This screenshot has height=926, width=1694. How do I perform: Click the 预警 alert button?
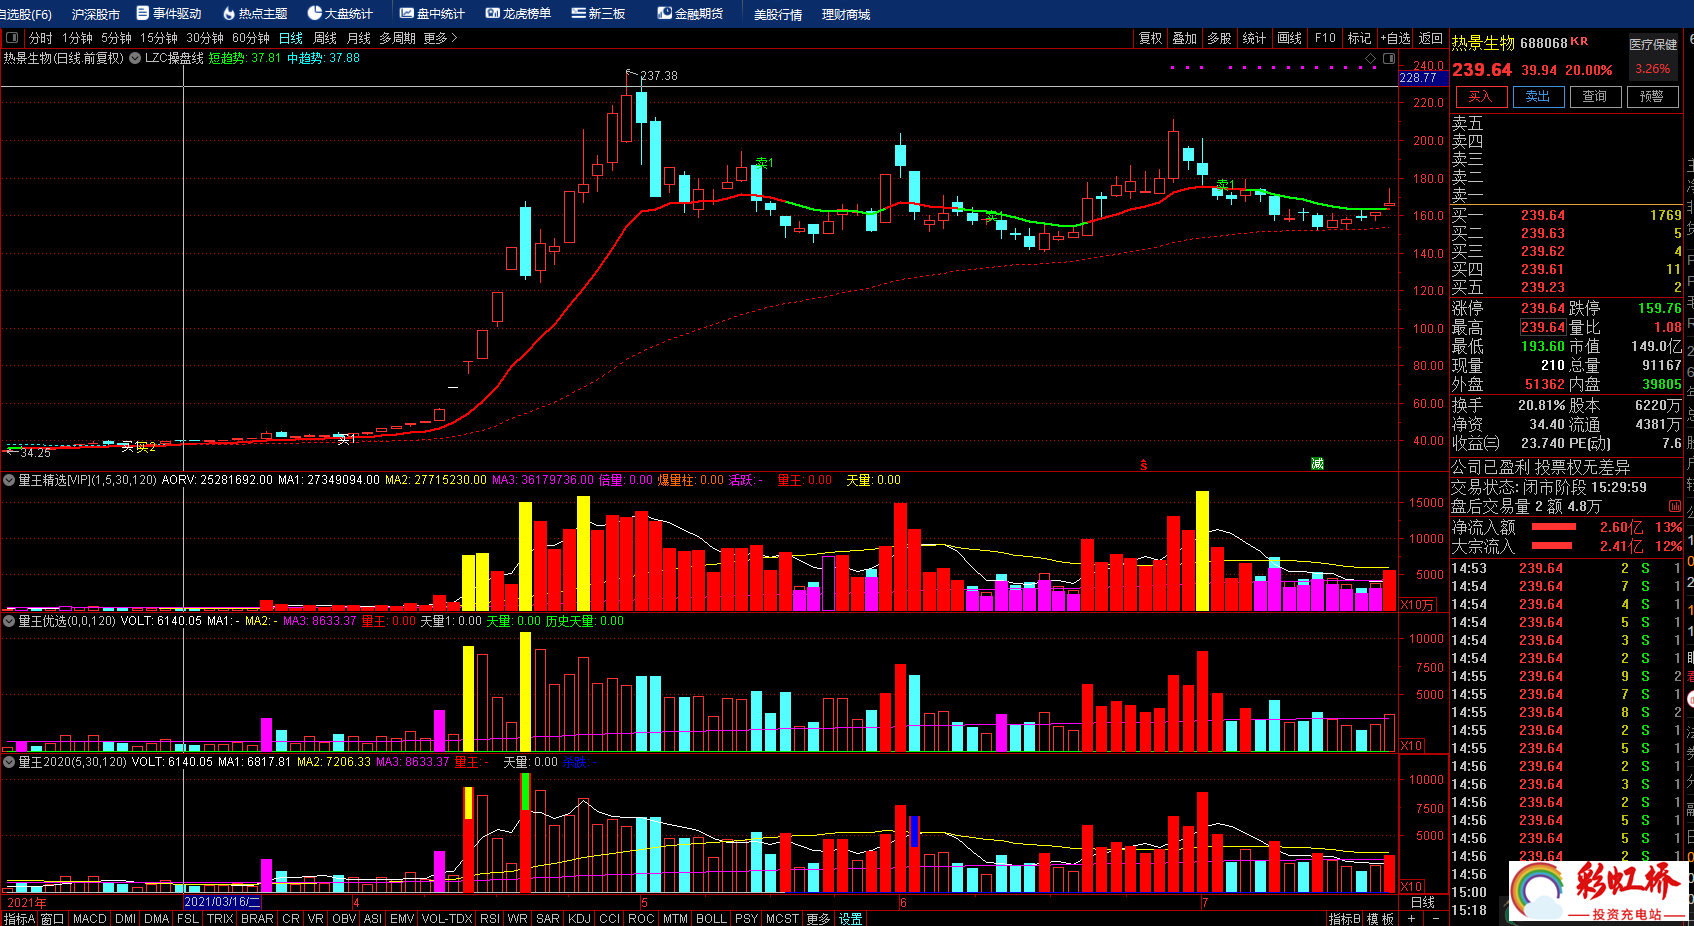tap(1652, 96)
